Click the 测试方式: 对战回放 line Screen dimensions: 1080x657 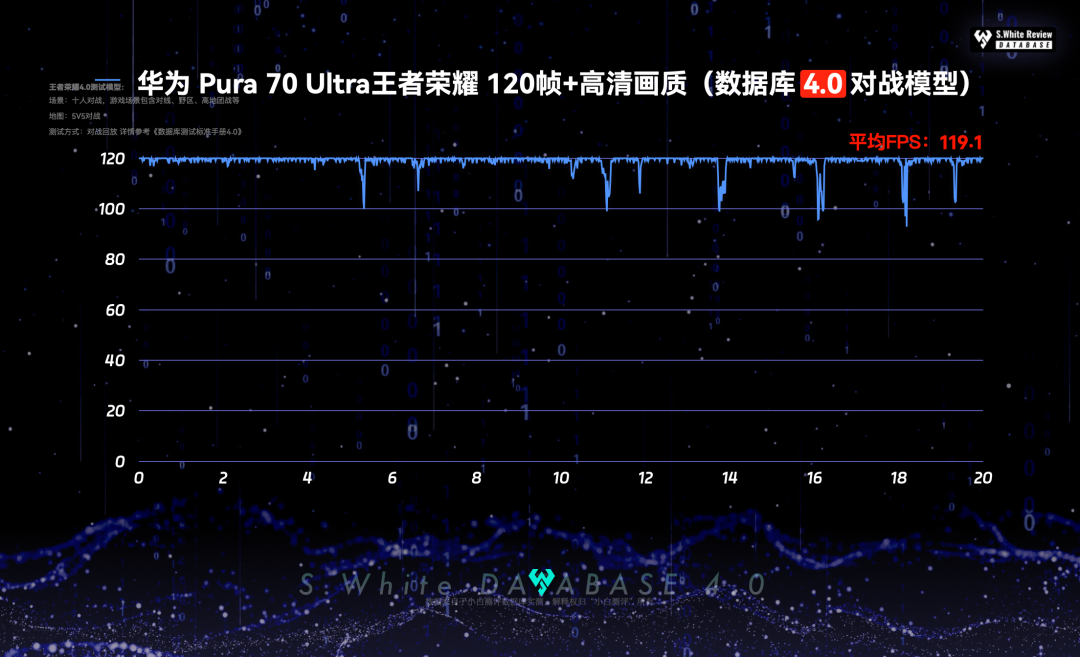point(145,132)
